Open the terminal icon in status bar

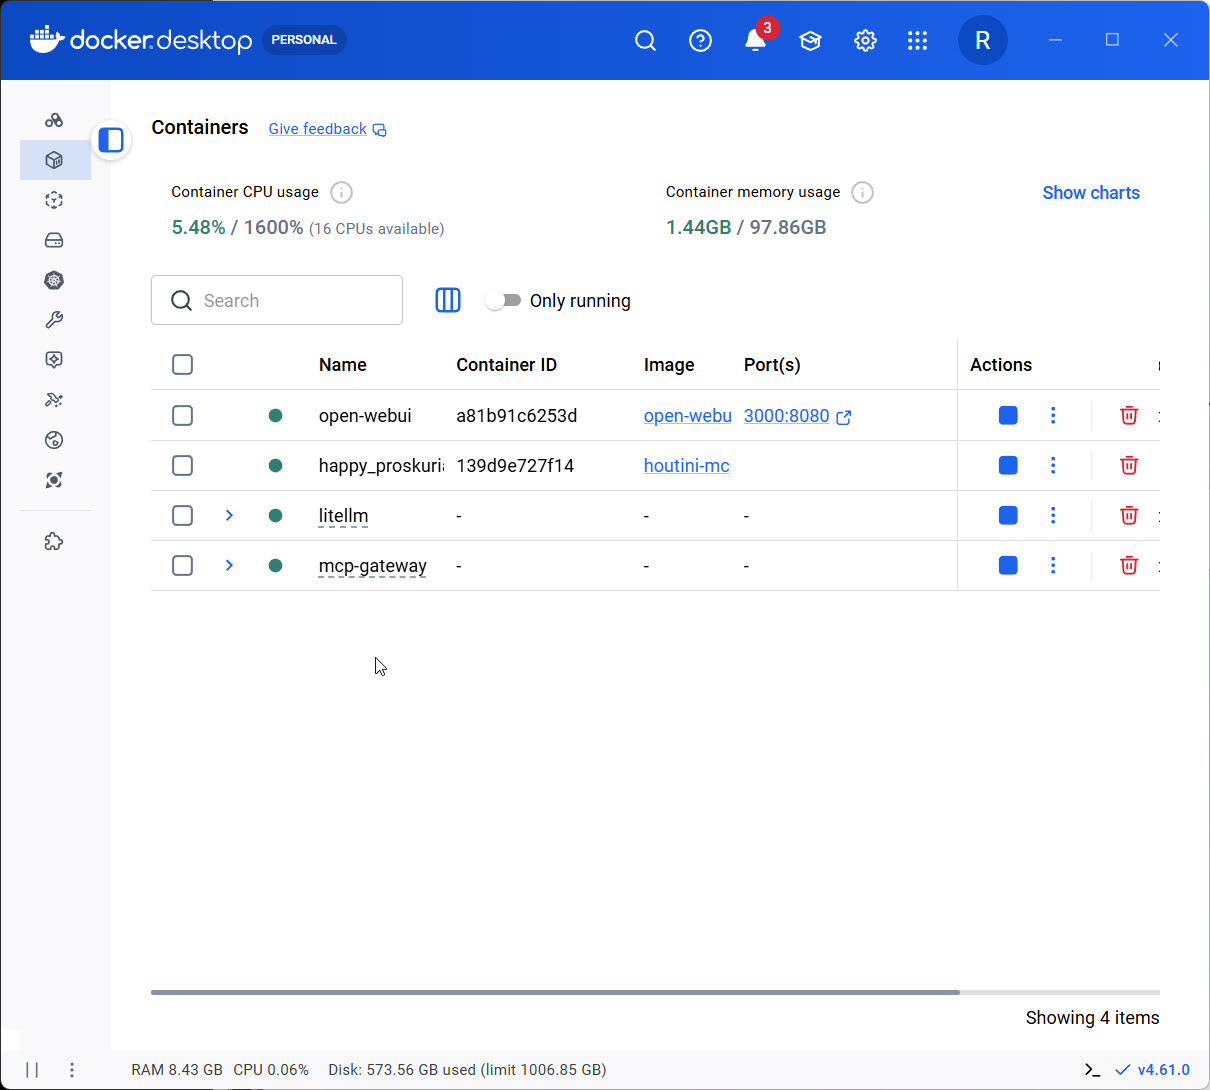pos(1092,1070)
